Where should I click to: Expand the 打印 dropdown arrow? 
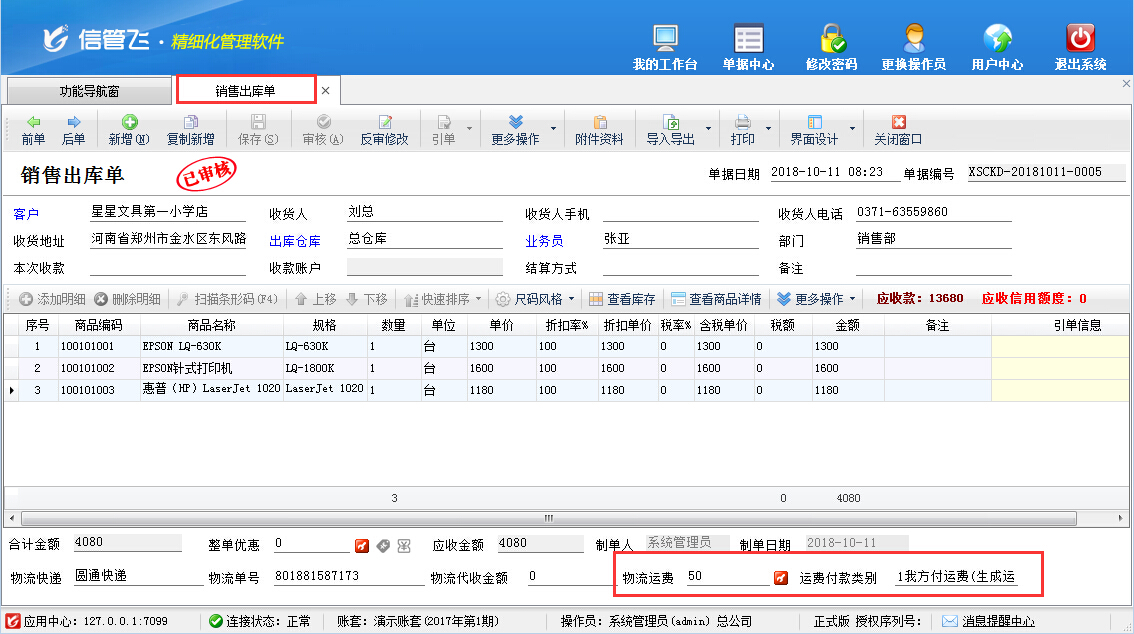pos(768,129)
